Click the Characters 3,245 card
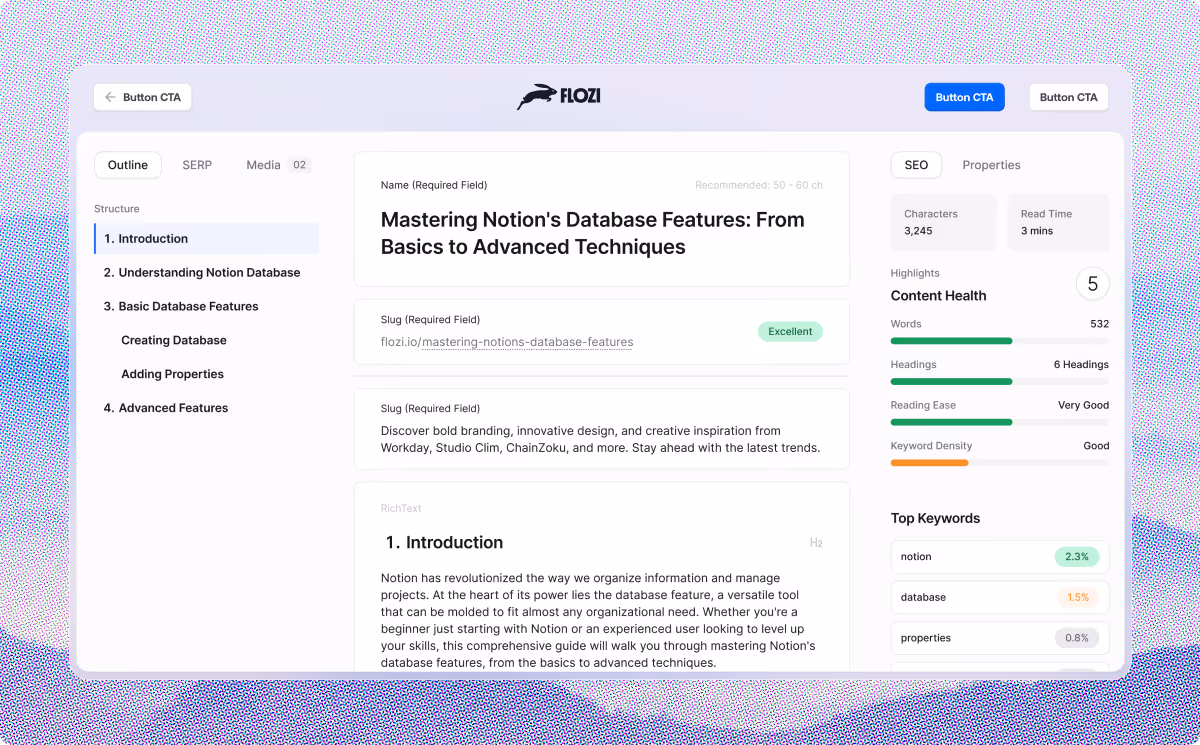Image resolution: width=1200 pixels, height=745 pixels. click(x=943, y=222)
